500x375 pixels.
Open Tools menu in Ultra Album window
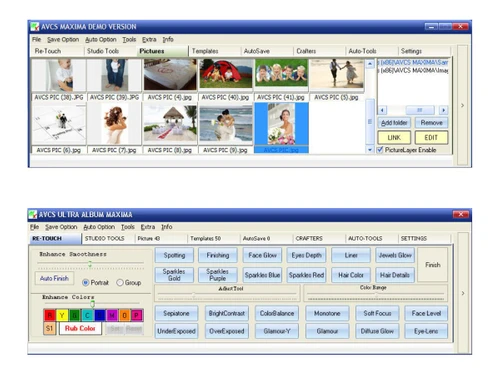pyautogui.click(x=128, y=227)
